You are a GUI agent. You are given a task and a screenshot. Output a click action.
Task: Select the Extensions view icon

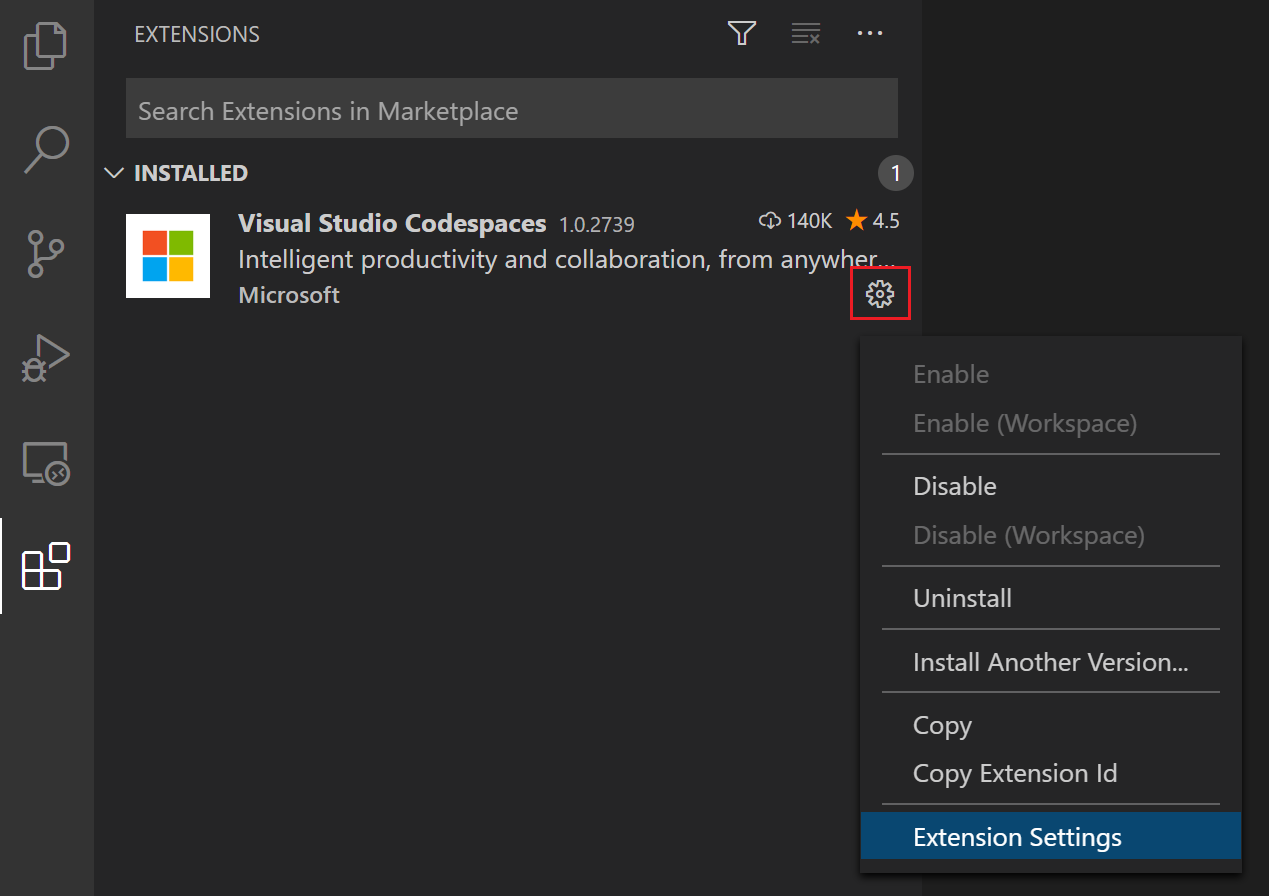[46, 566]
